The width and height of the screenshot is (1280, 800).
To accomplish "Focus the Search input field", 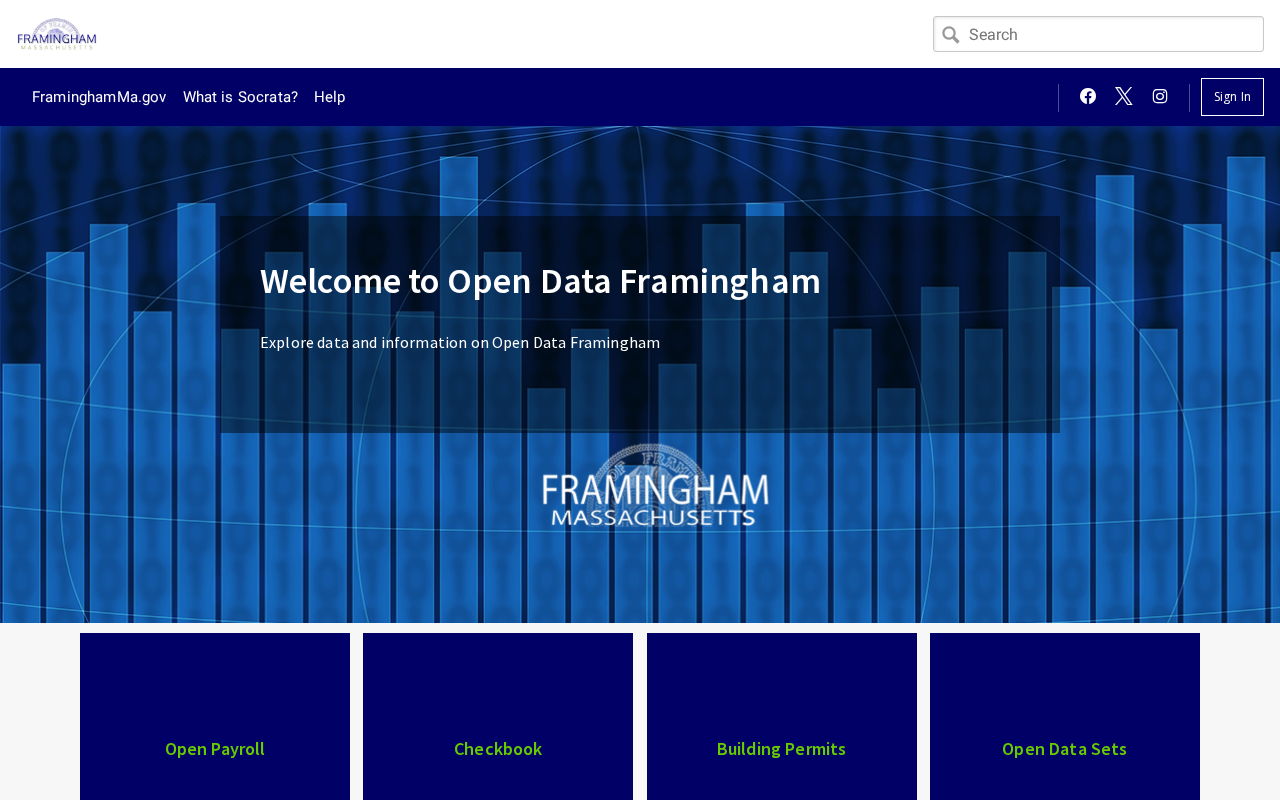I will tap(1098, 34).
